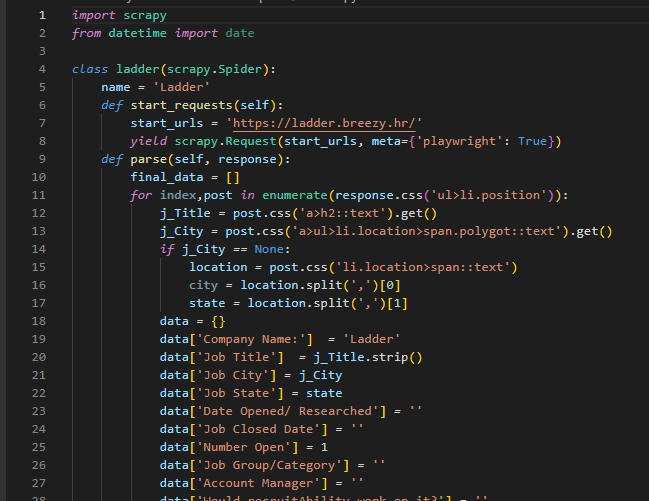Click the True keyword in scrapy.Request call
This screenshot has width=649, height=501.
pos(532,141)
